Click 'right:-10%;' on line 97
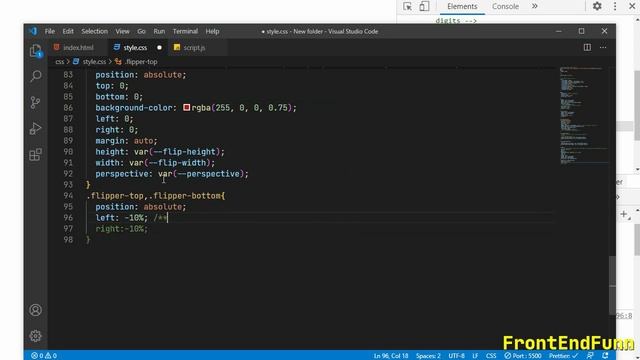The width and height of the screenshot is (640, 360). (122, 229)
